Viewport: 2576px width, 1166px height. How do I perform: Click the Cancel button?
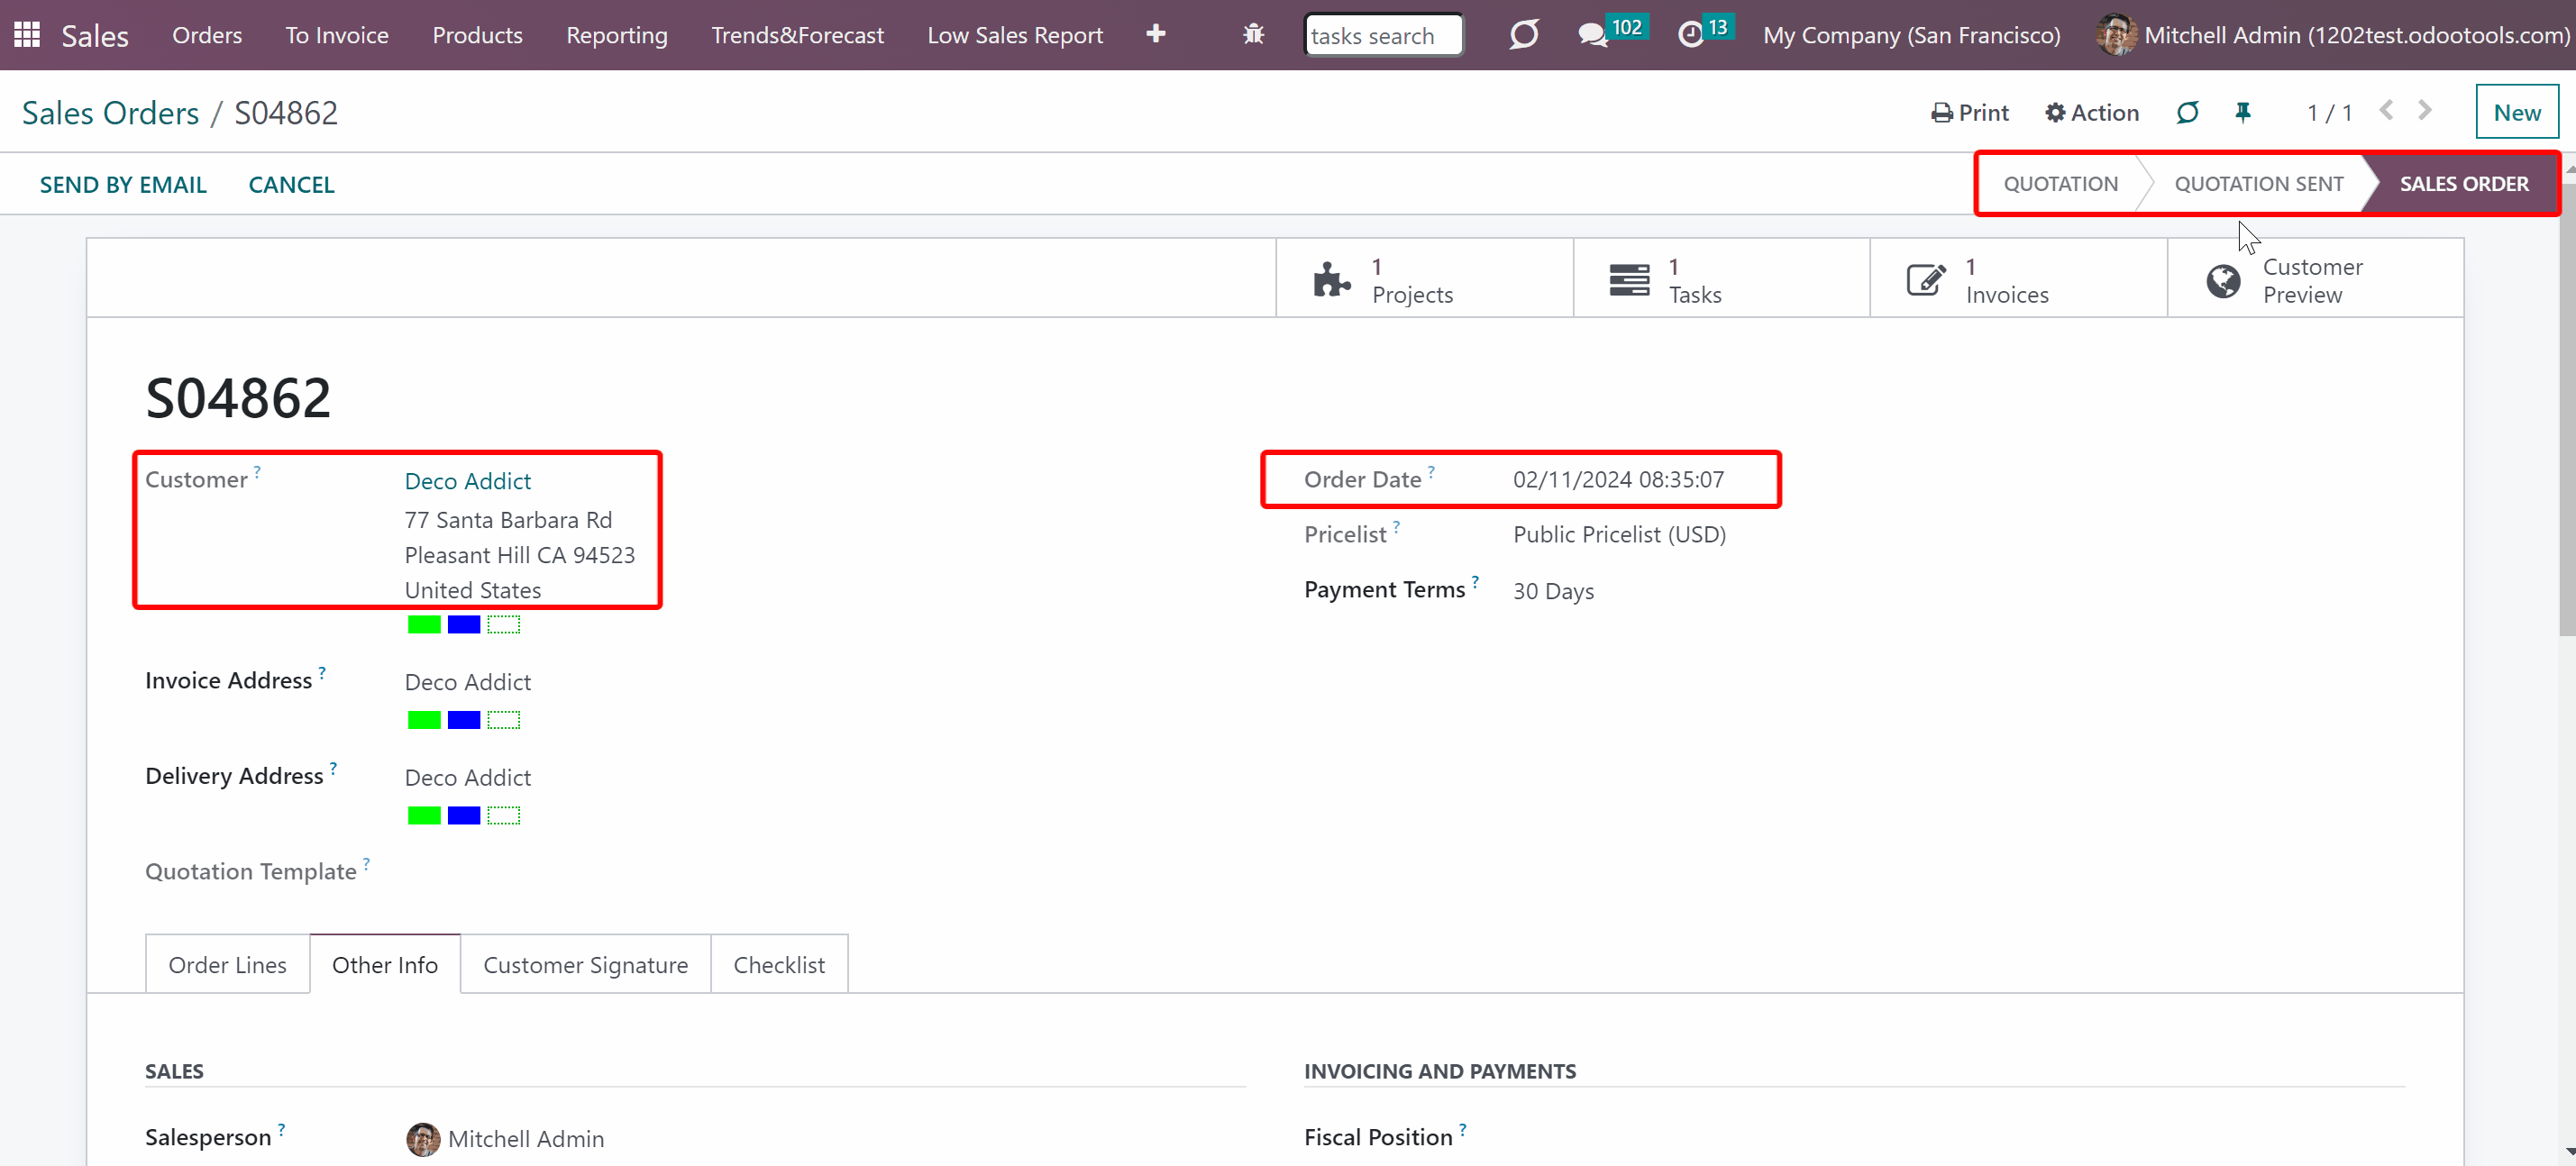click(291, 185)
